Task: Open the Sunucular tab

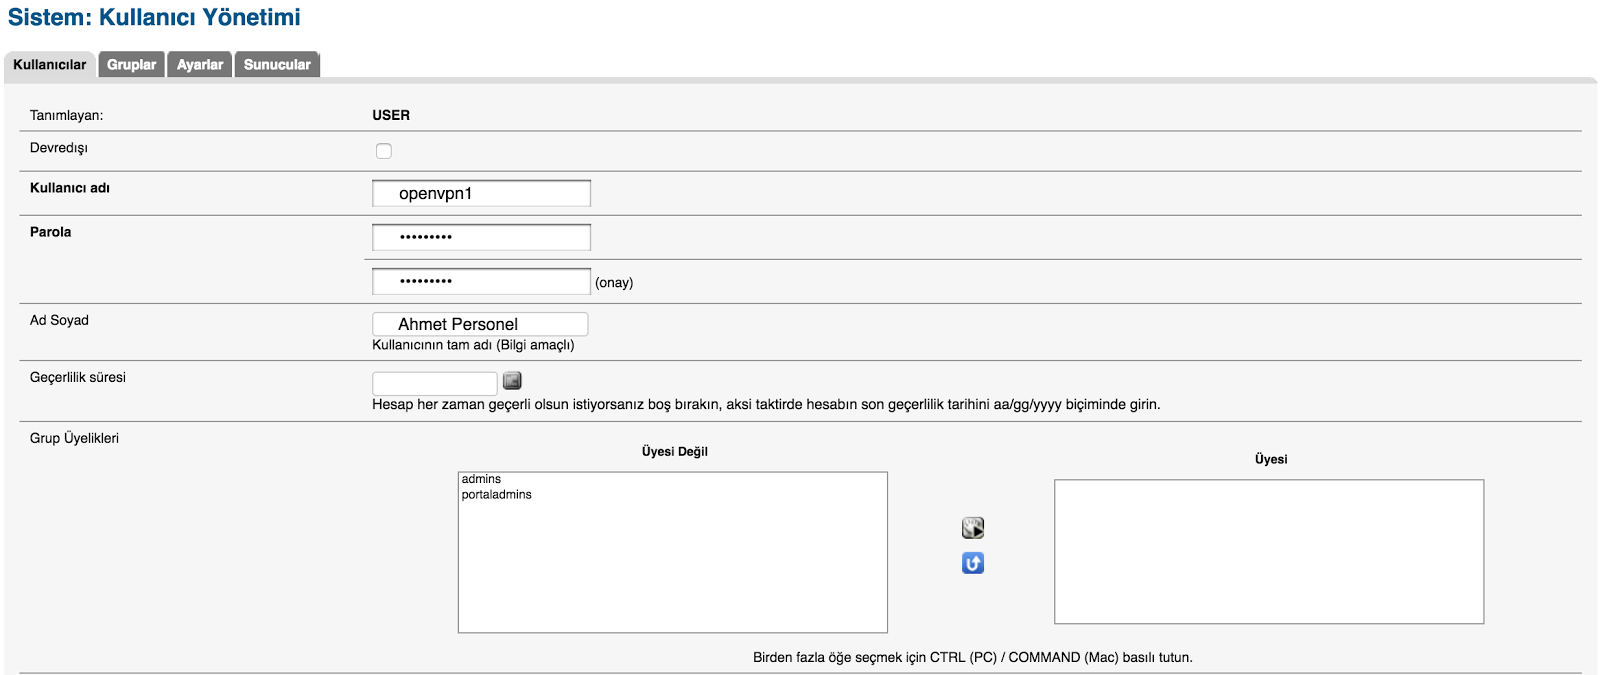Action: point(277,65)
